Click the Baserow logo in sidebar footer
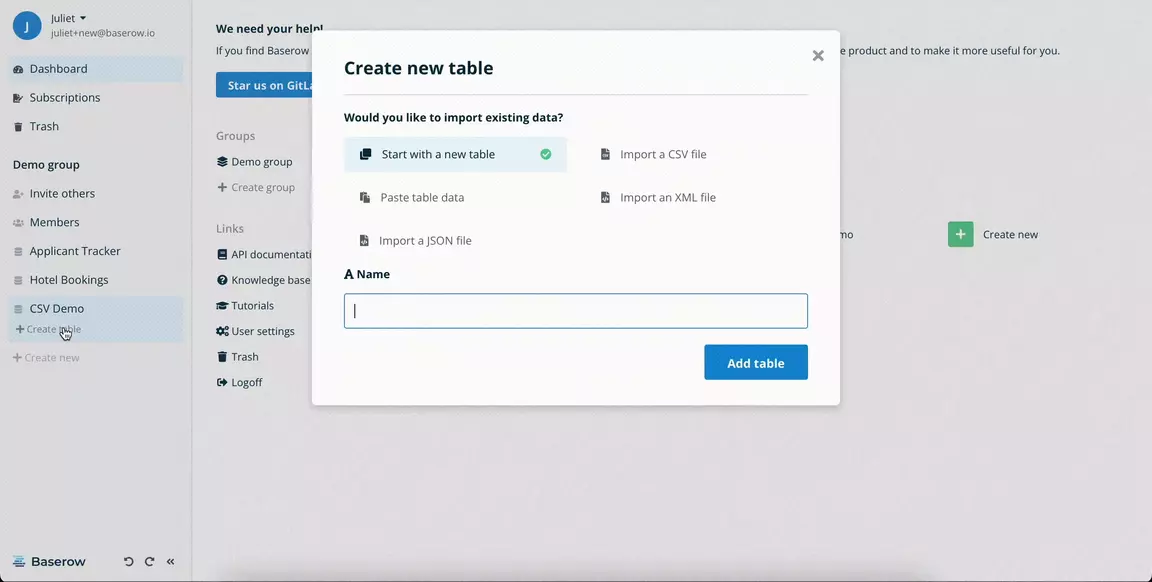 tap(49, 562)
